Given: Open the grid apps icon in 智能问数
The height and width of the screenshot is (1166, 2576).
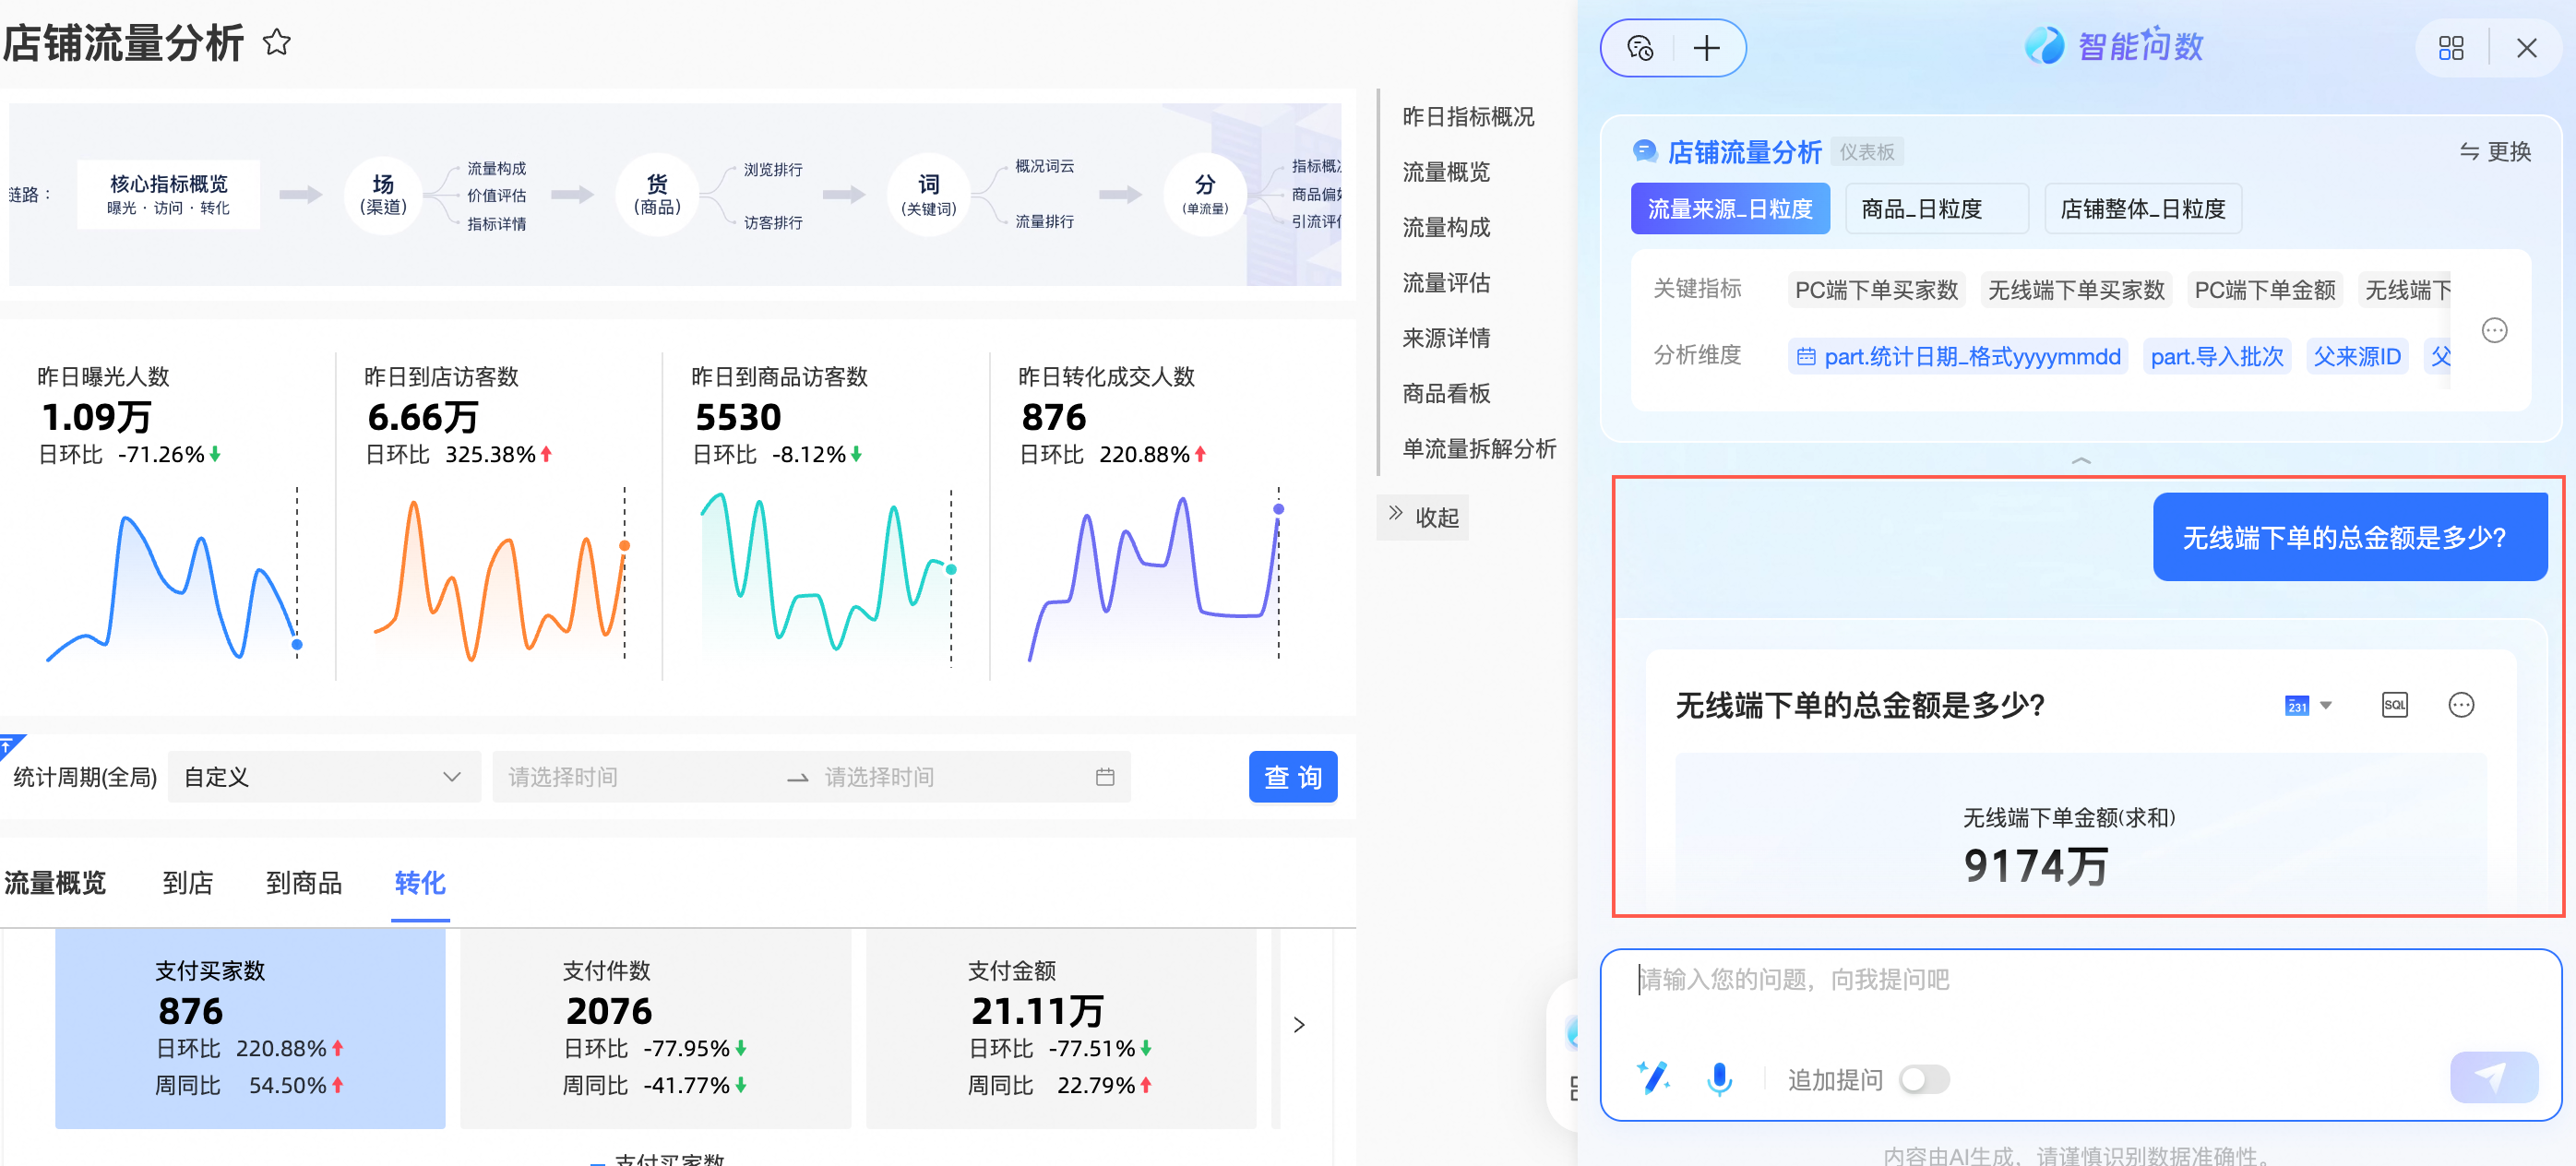Looking at the screenshot, I should click(2451, 48).
